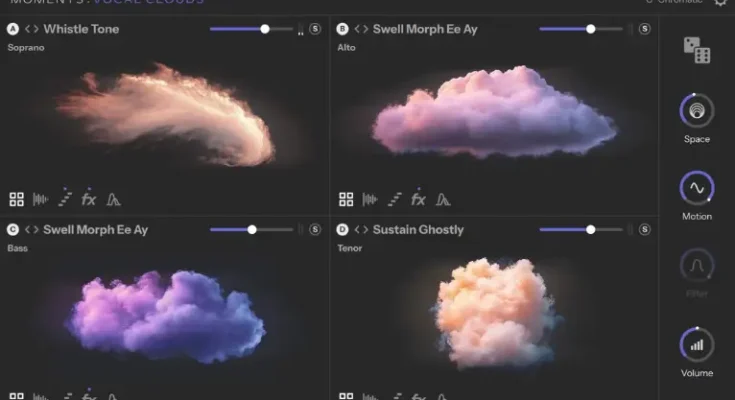Click the envelope shape icon in layer A

[113, 199]
